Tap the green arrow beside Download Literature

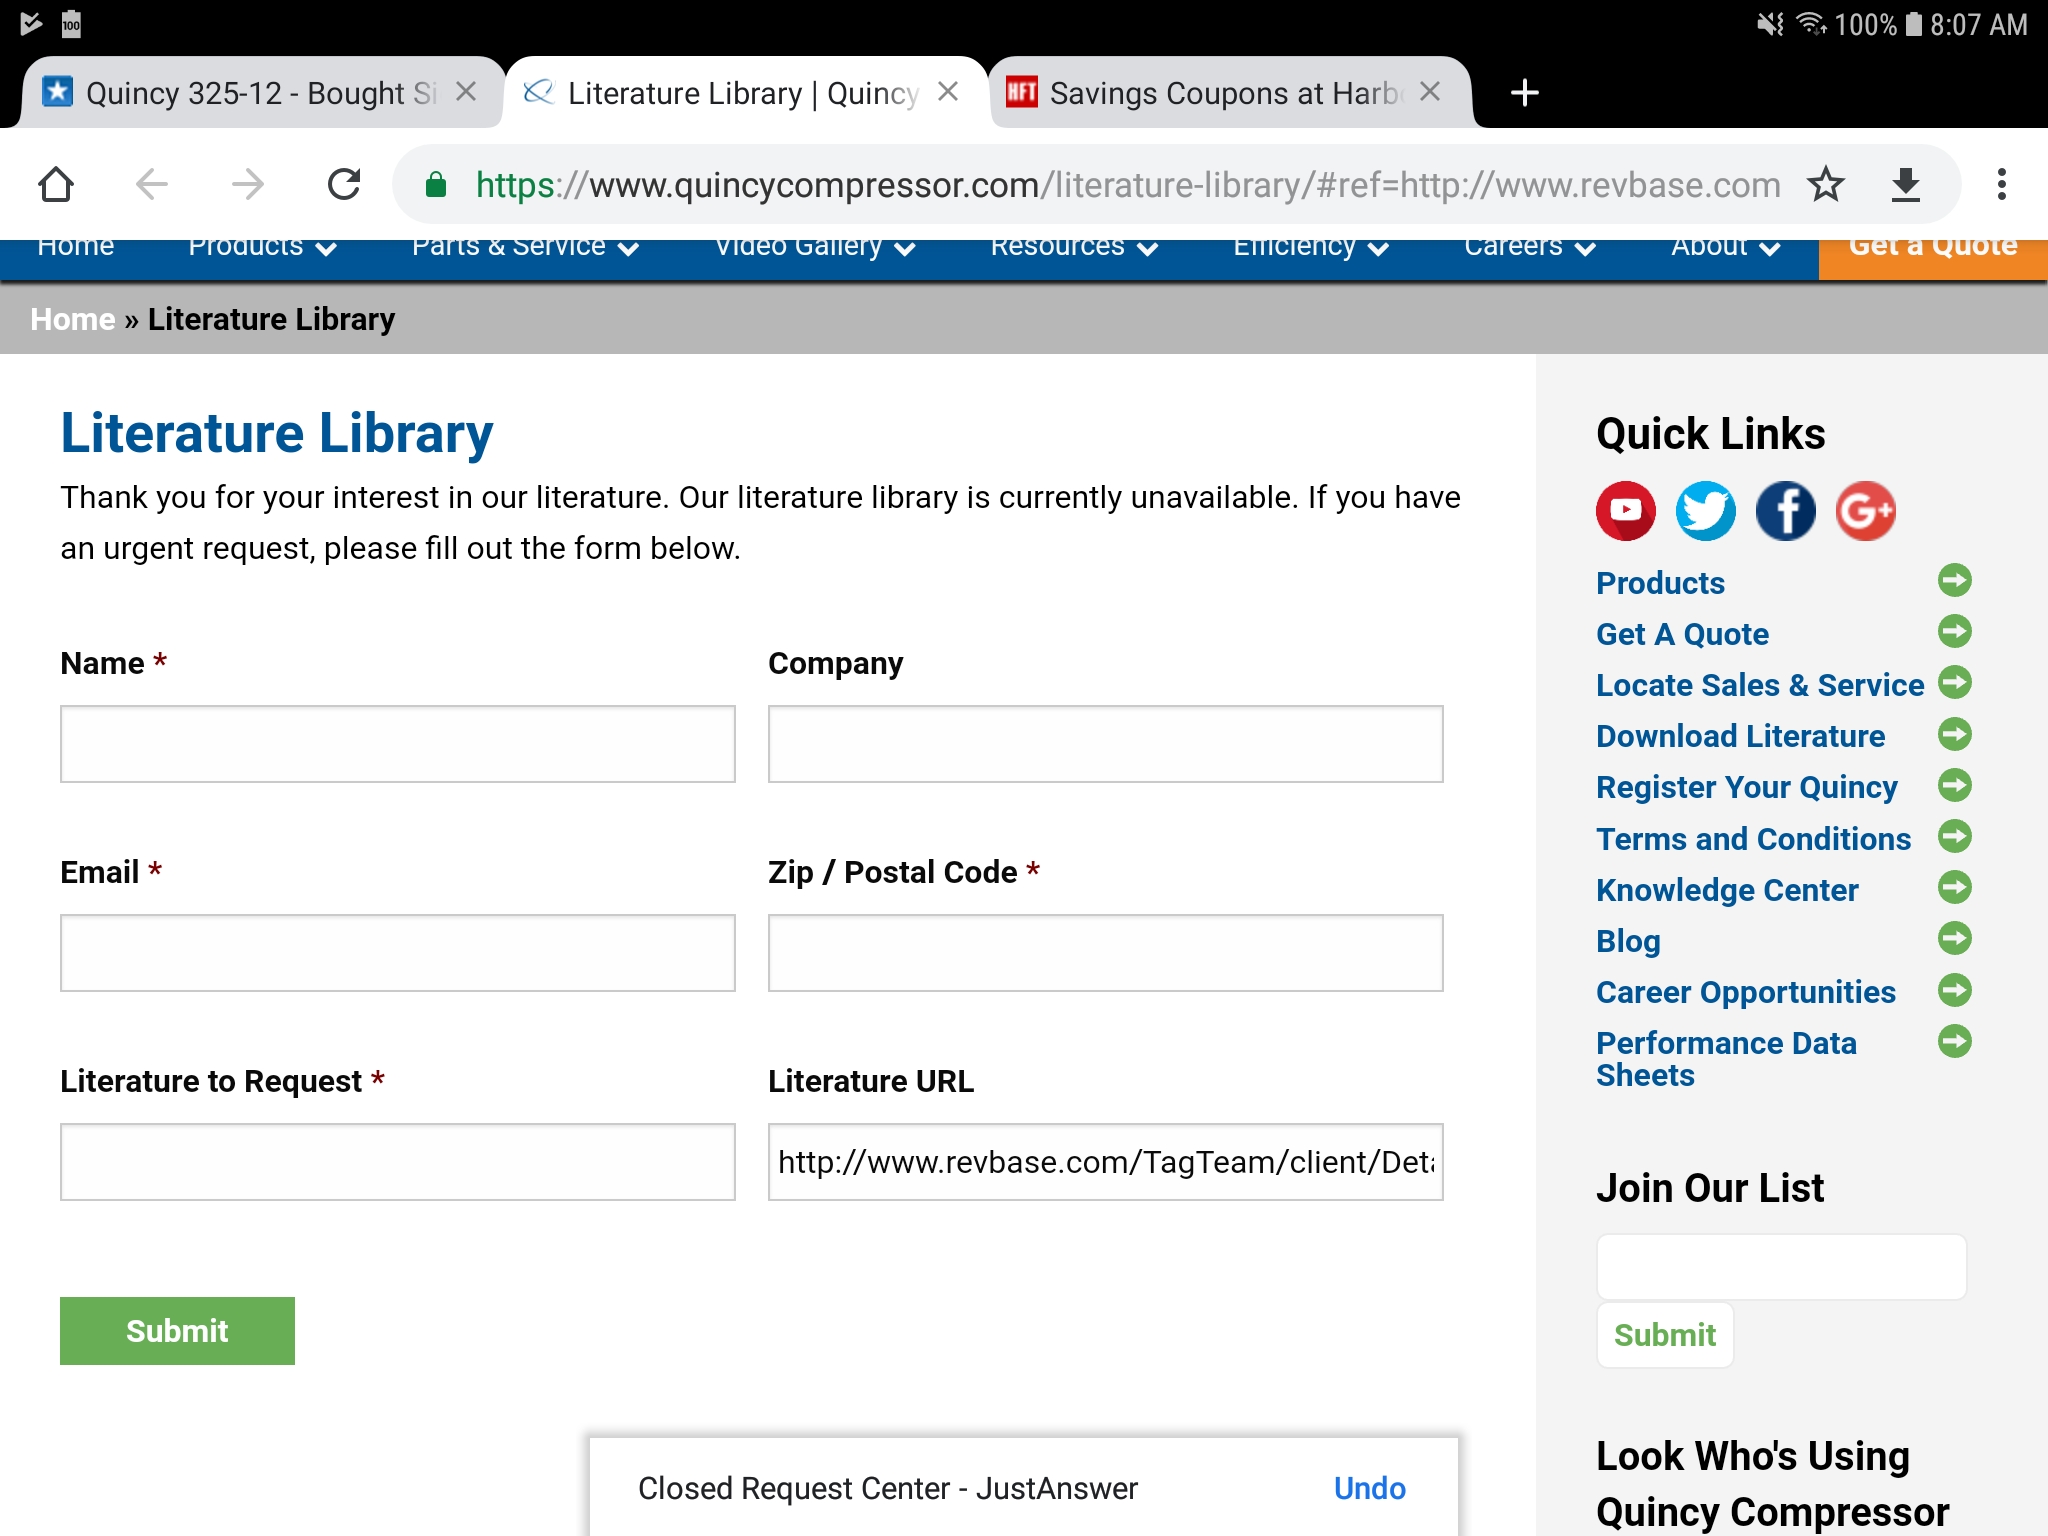(1955, 734)
